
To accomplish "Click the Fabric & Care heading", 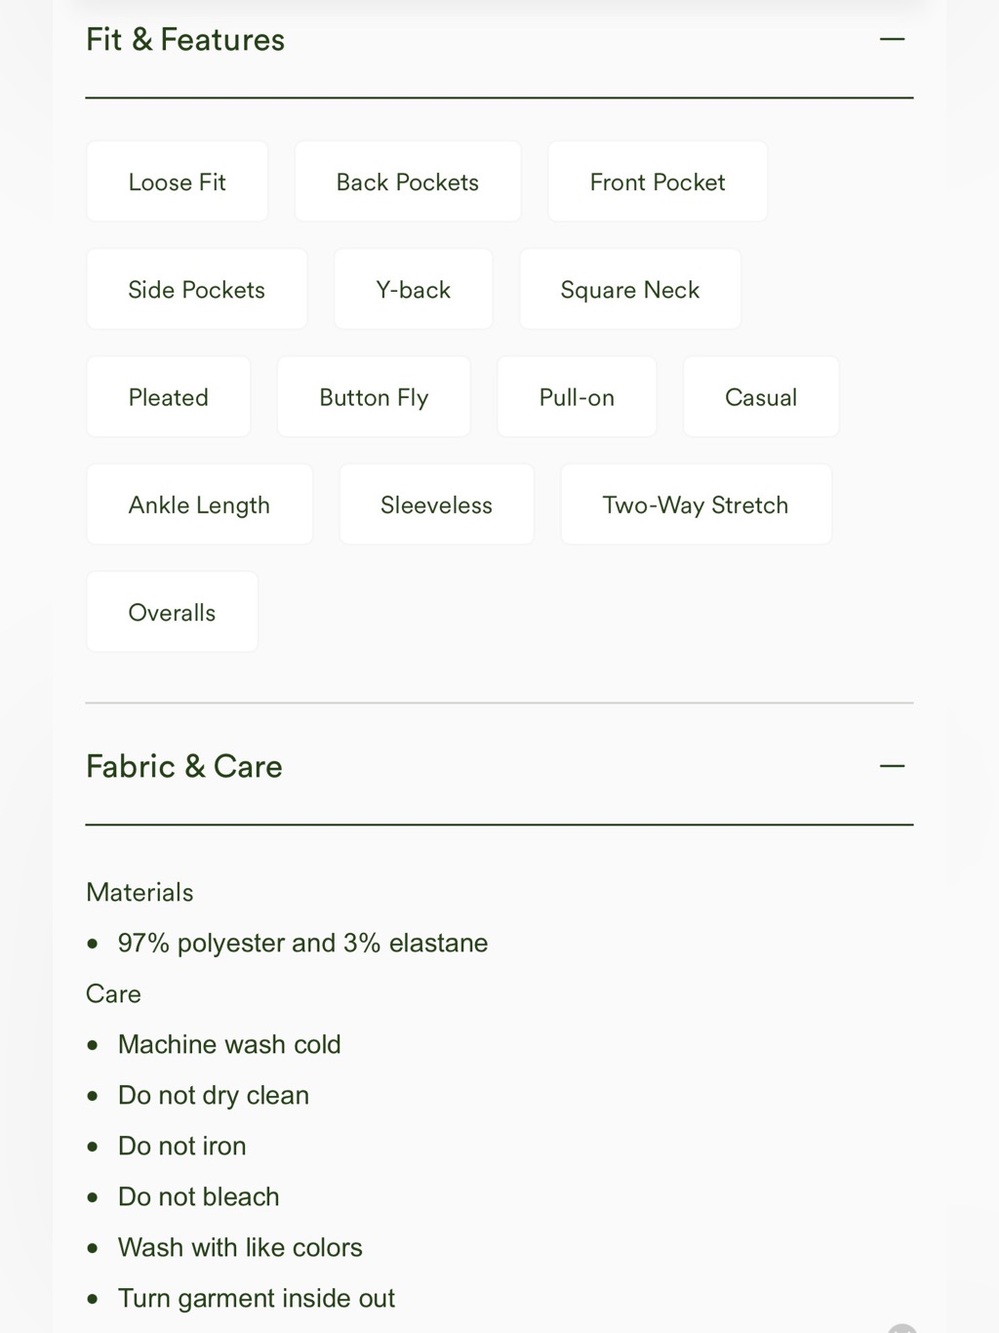I will [x=184, y=767].
